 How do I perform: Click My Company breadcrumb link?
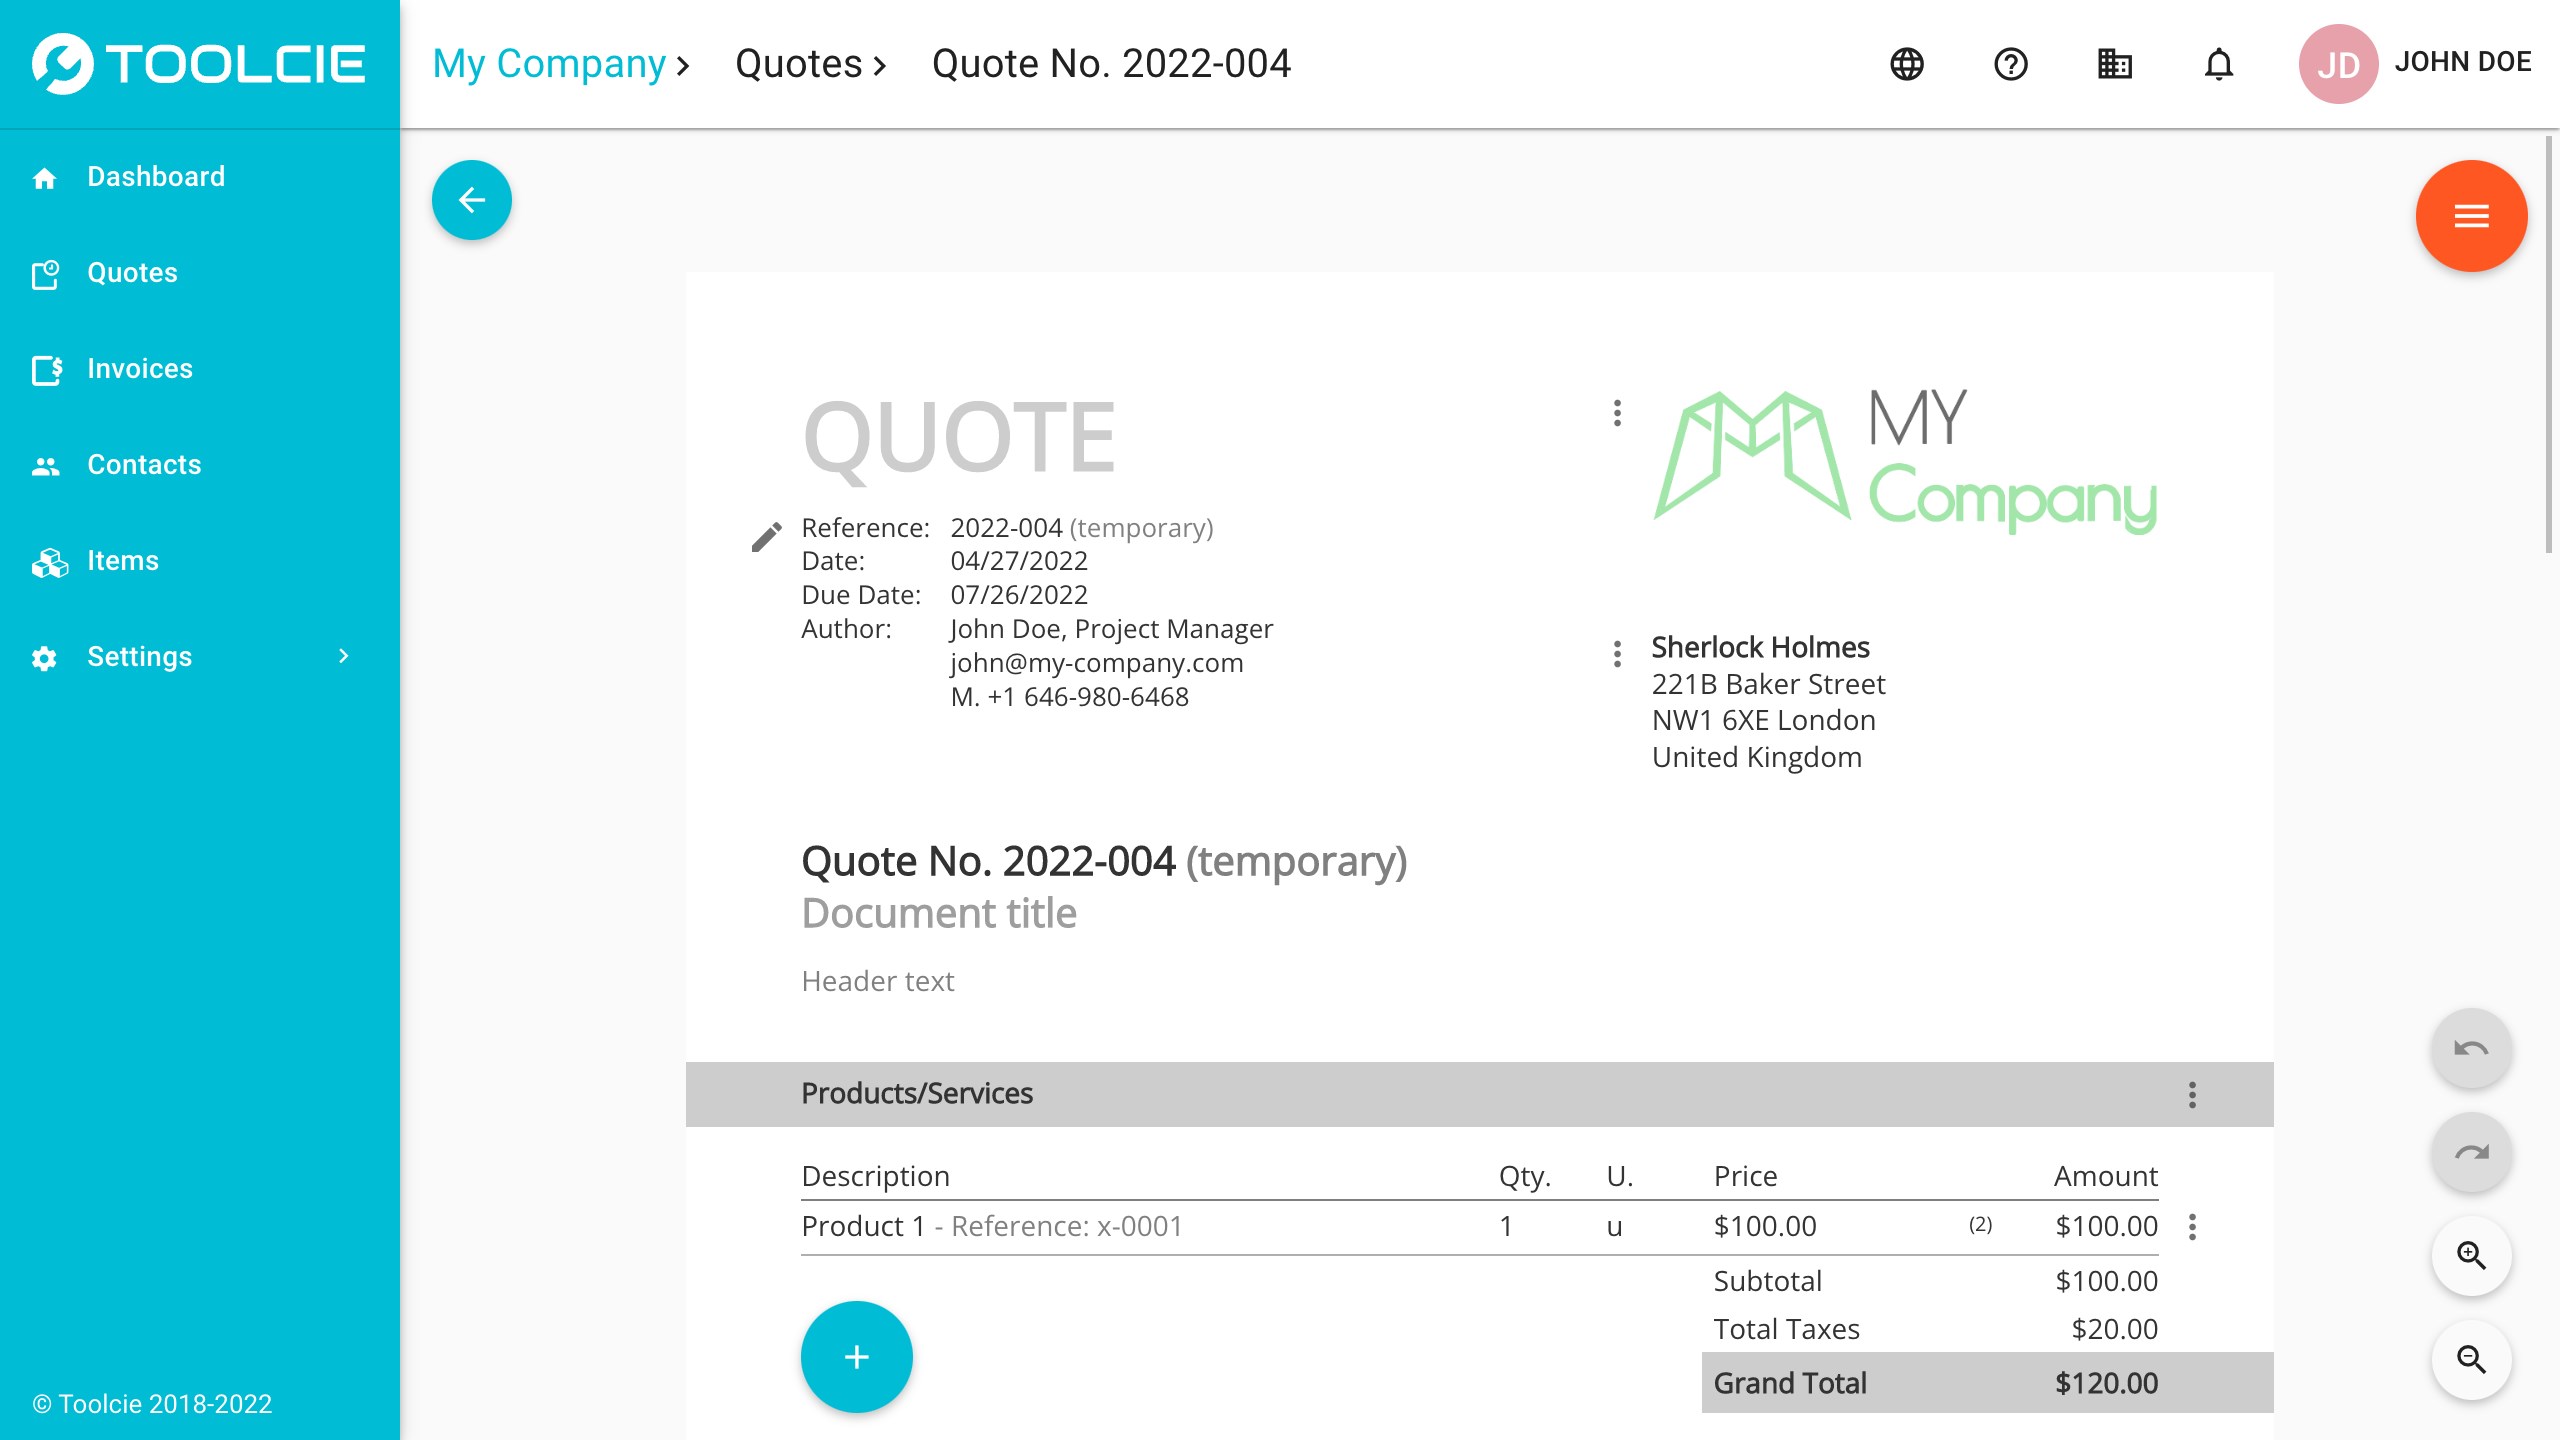click(x=549, y=64)
